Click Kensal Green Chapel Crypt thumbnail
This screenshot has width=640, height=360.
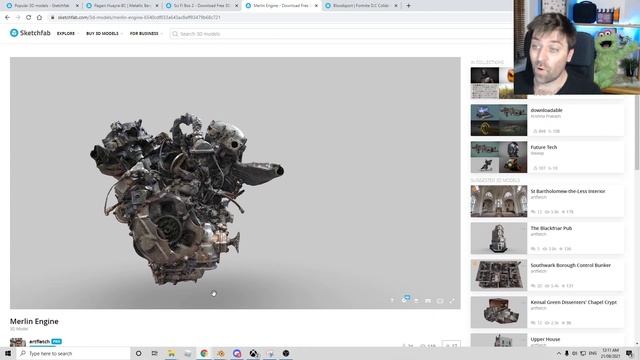(499, 312)
